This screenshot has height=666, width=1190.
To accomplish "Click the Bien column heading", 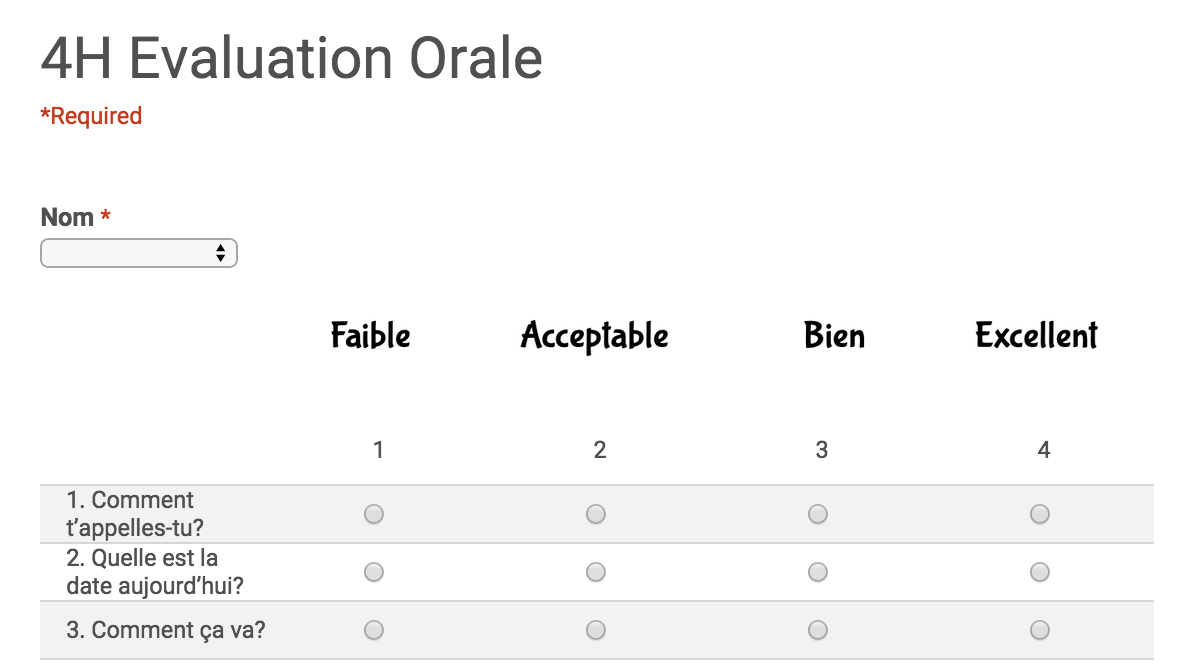I will 834,336.
